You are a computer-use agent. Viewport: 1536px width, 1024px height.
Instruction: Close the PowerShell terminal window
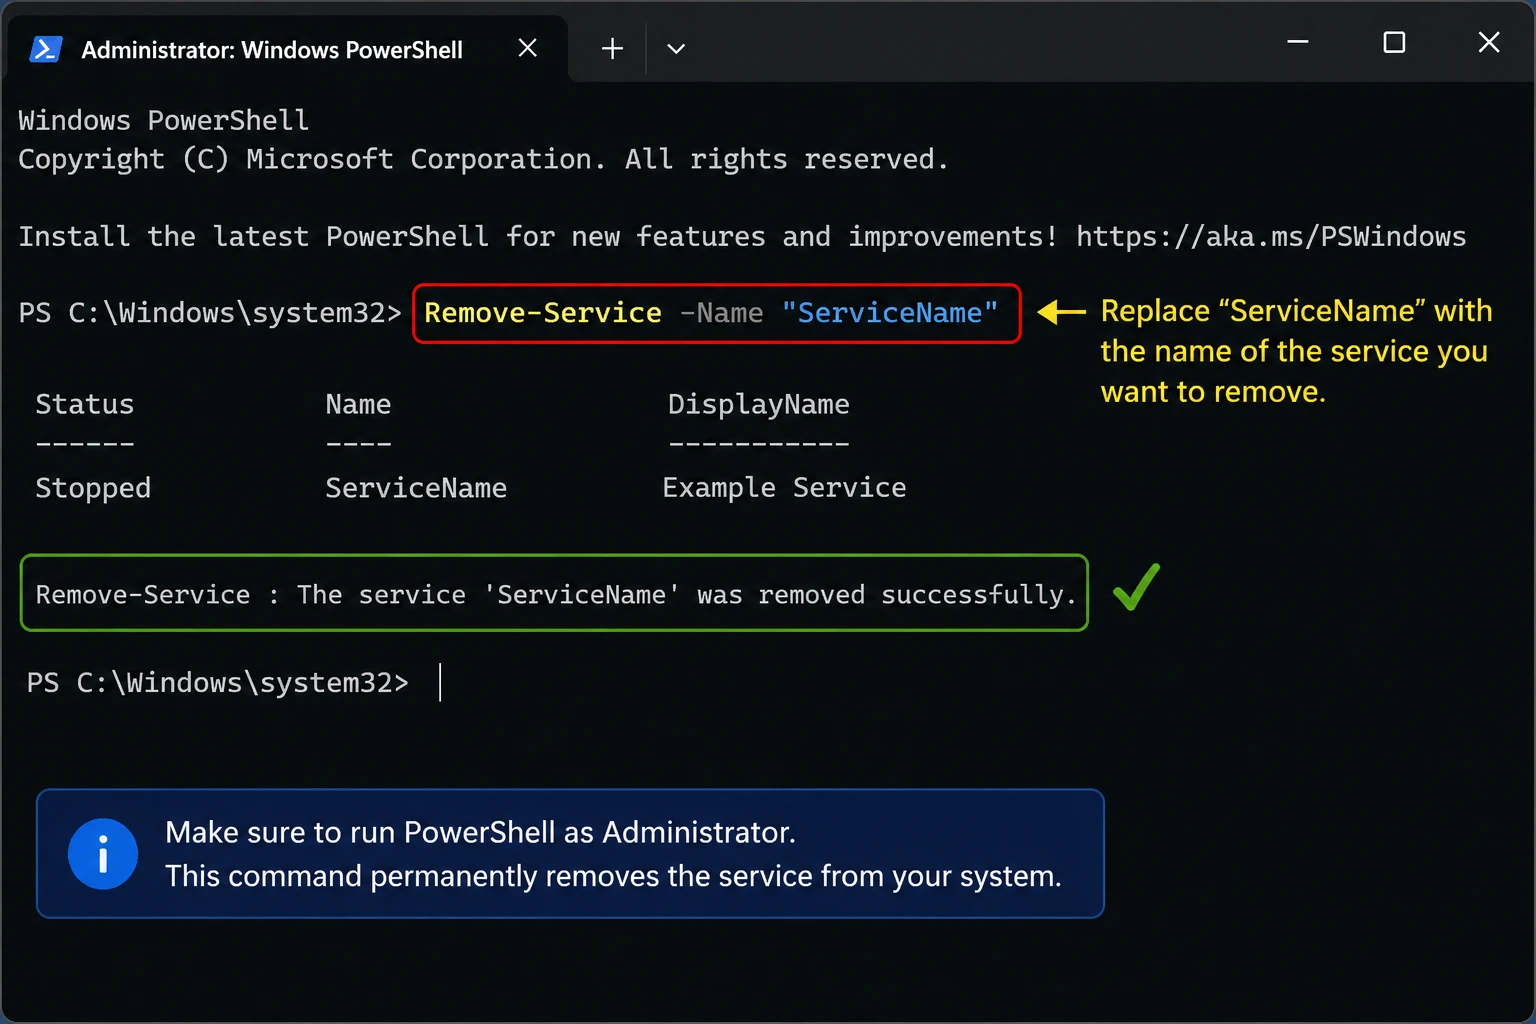[x=1489, y=42]
